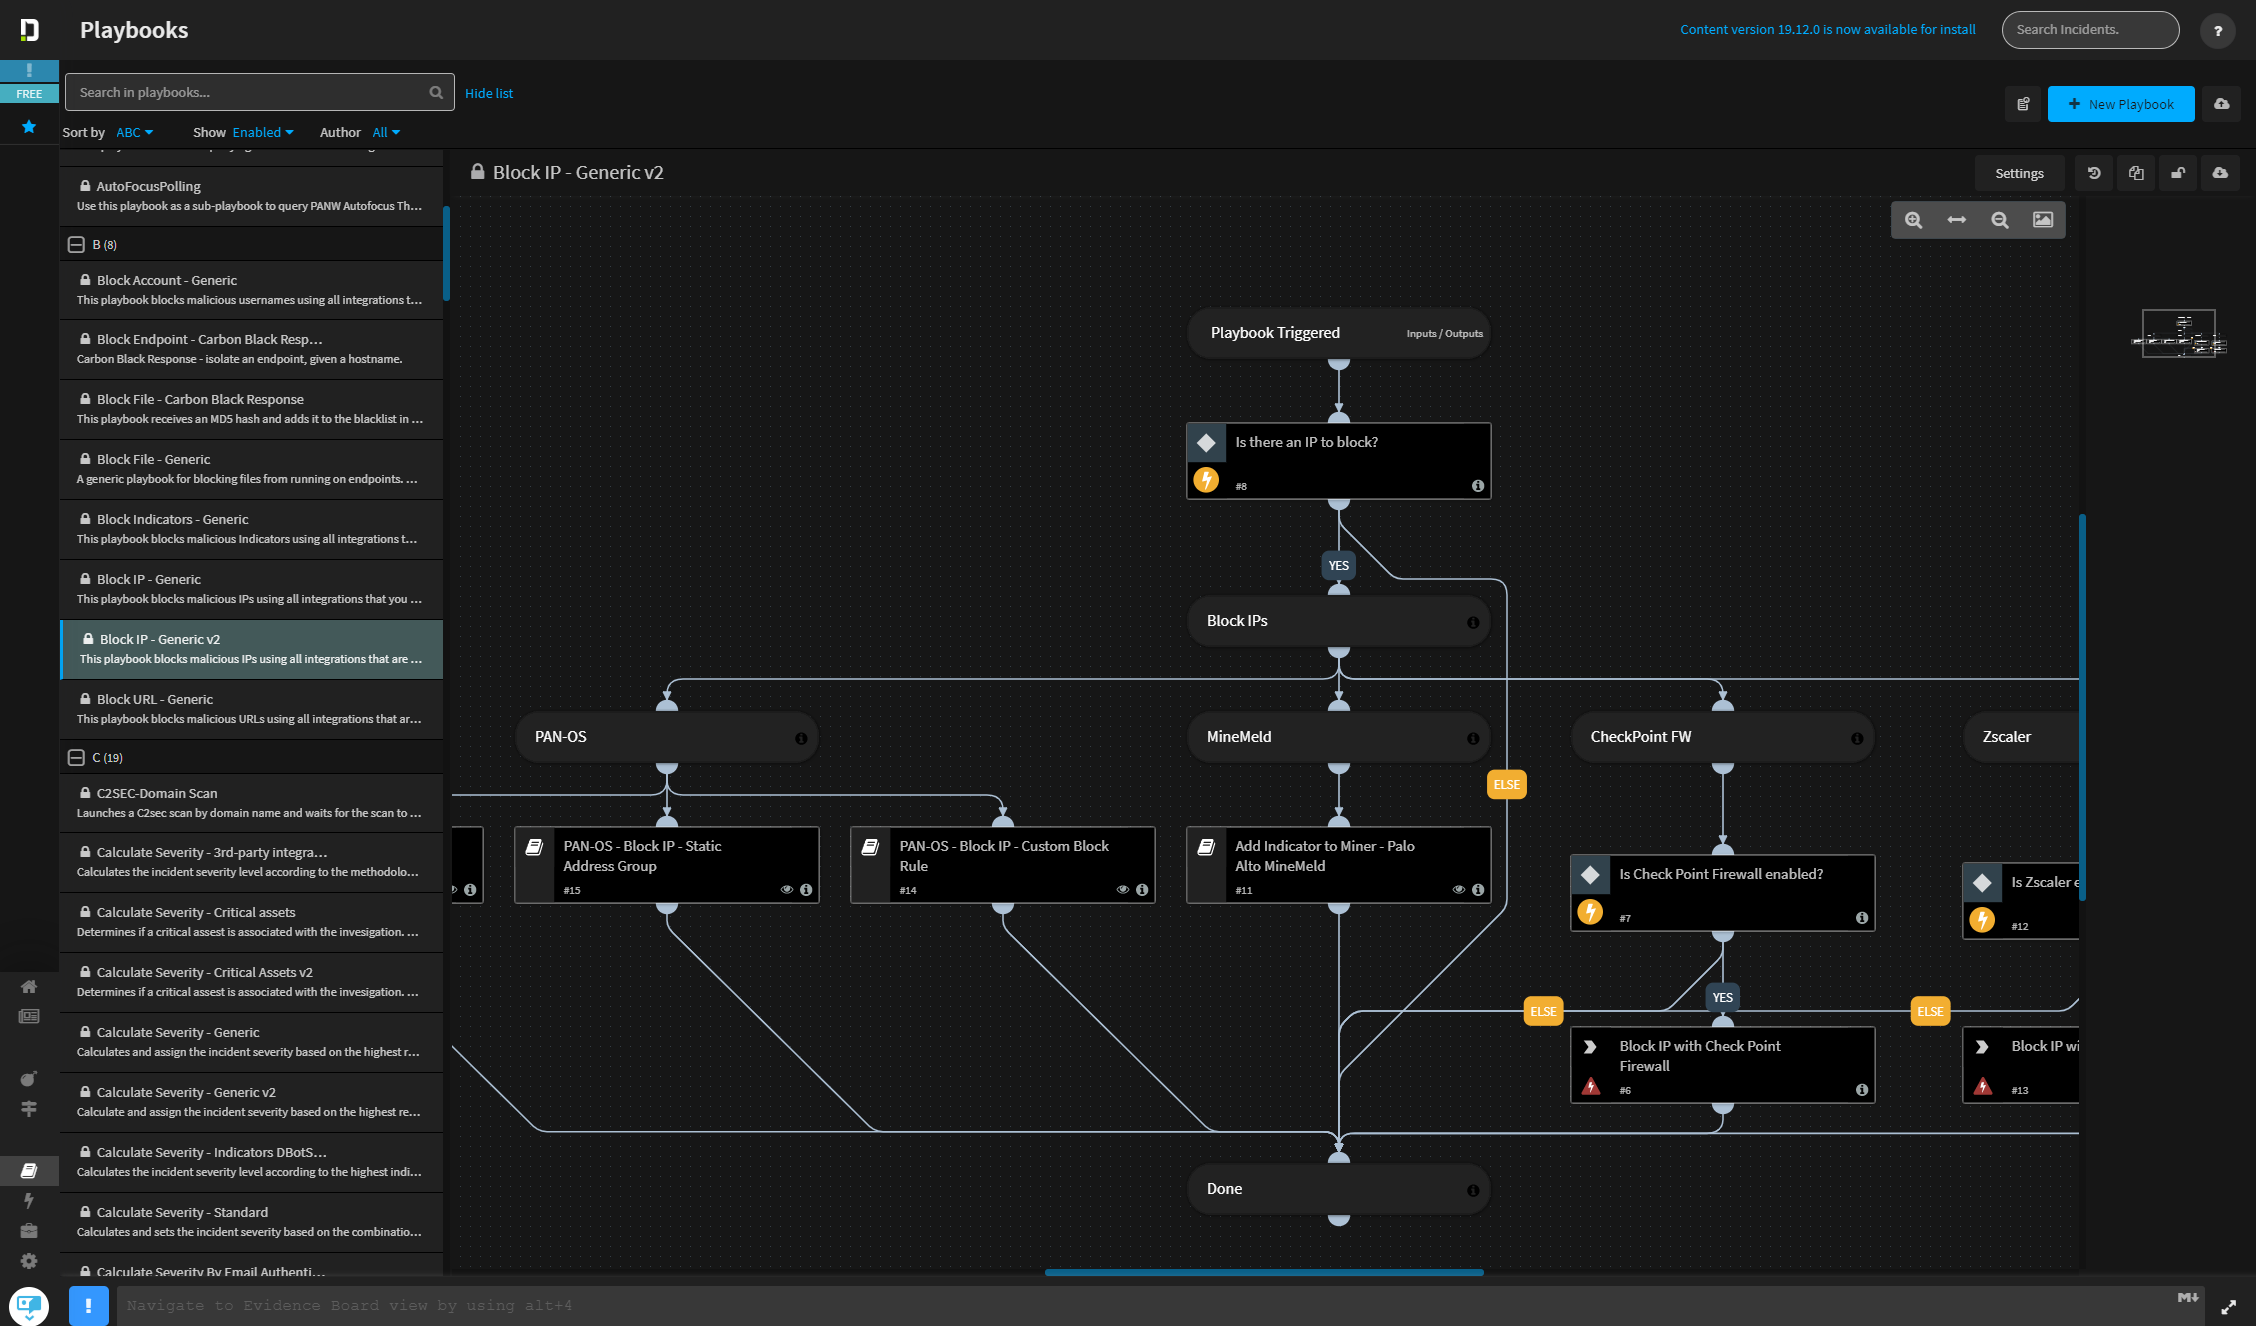Export playbook via cloud-download icon
2256x1326 pixels.
2220,173
